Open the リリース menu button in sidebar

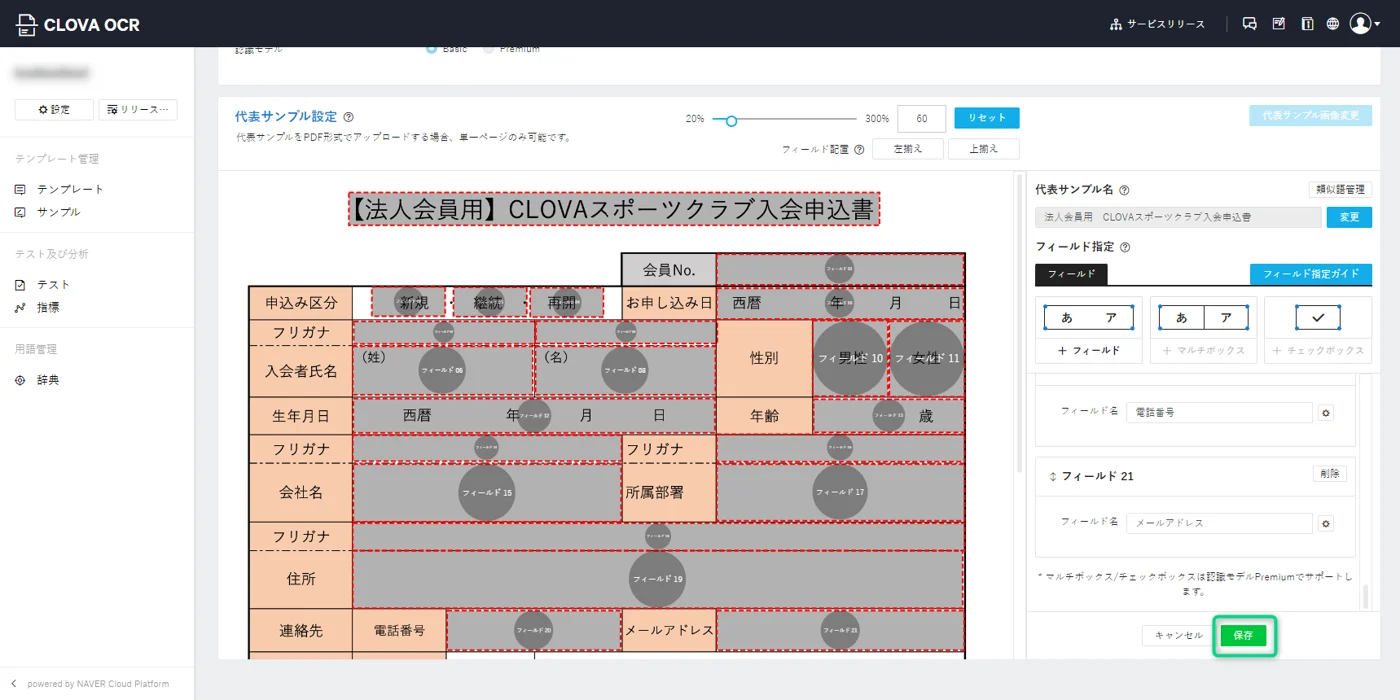pyautogui.click(x=138, y=110)
